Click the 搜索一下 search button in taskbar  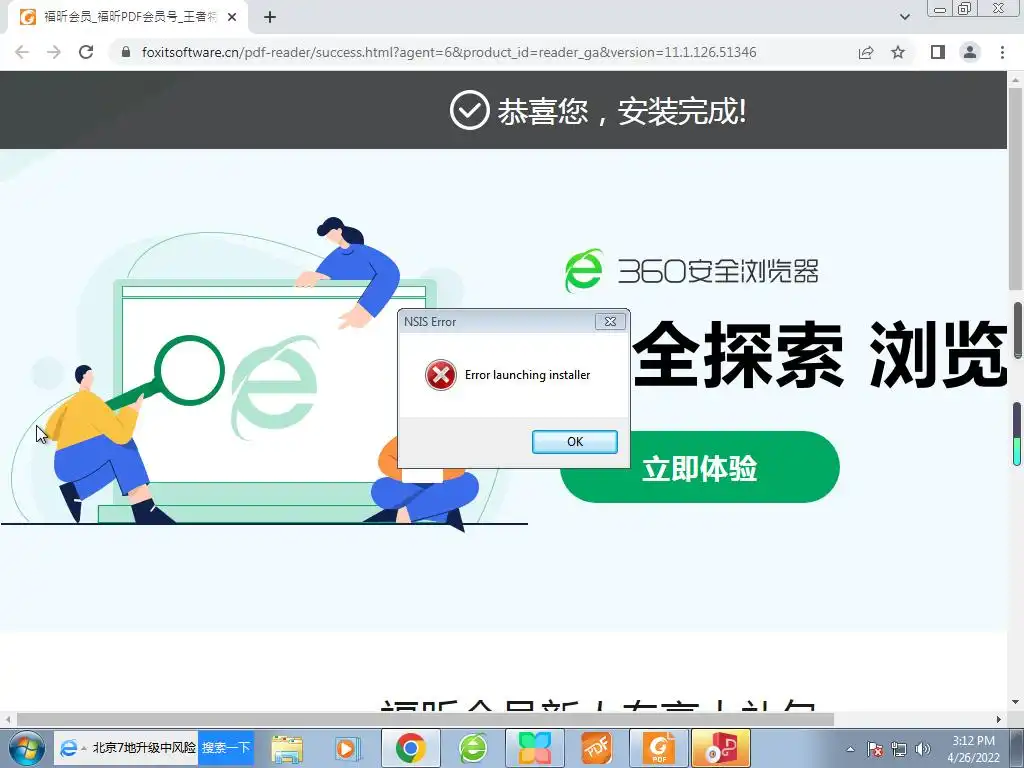coord(225,748)
